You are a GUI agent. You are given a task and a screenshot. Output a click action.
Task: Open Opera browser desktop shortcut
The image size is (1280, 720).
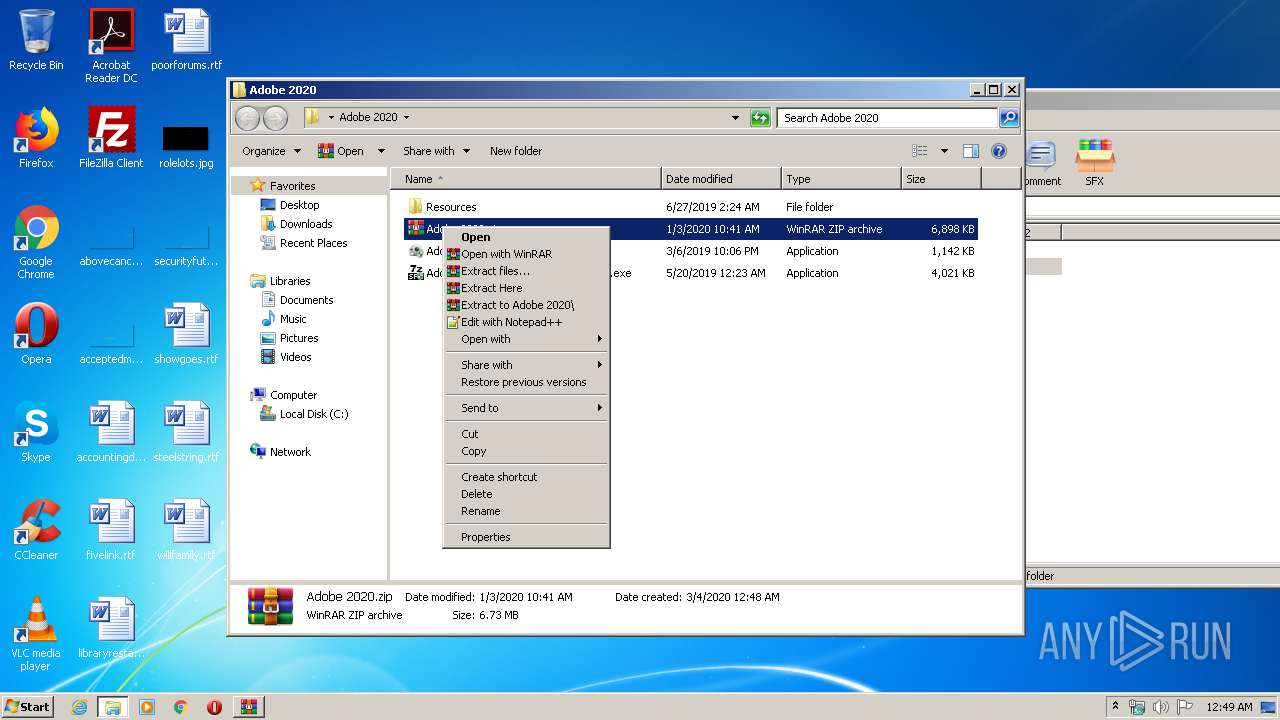coord(36,334)
